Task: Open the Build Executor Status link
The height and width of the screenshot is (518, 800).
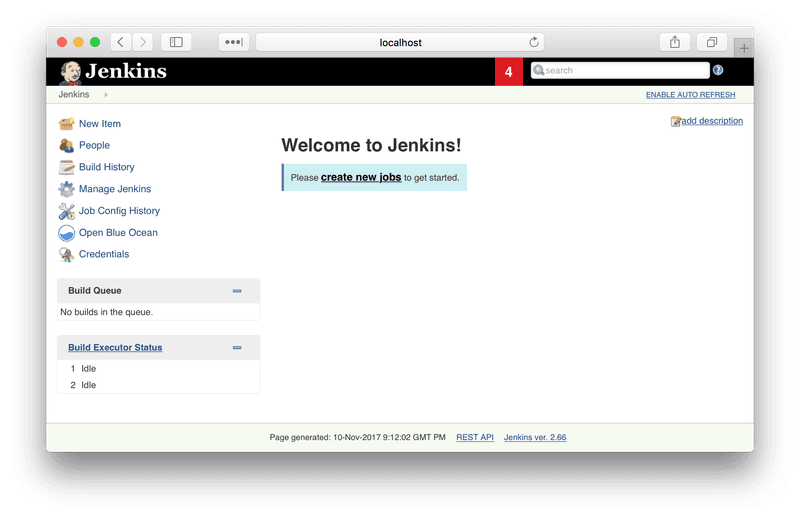Action: click(115, 348)
